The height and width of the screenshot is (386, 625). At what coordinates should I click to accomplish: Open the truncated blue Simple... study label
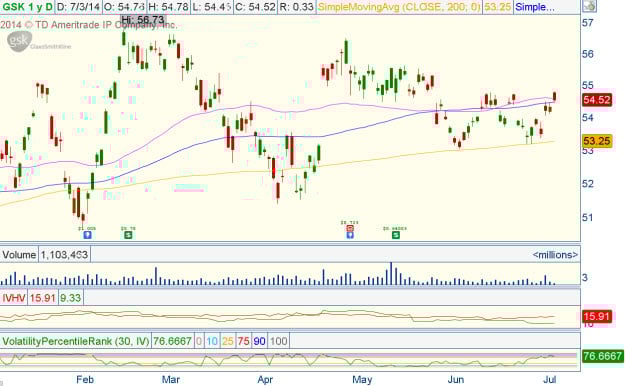(x=535, y=7)
